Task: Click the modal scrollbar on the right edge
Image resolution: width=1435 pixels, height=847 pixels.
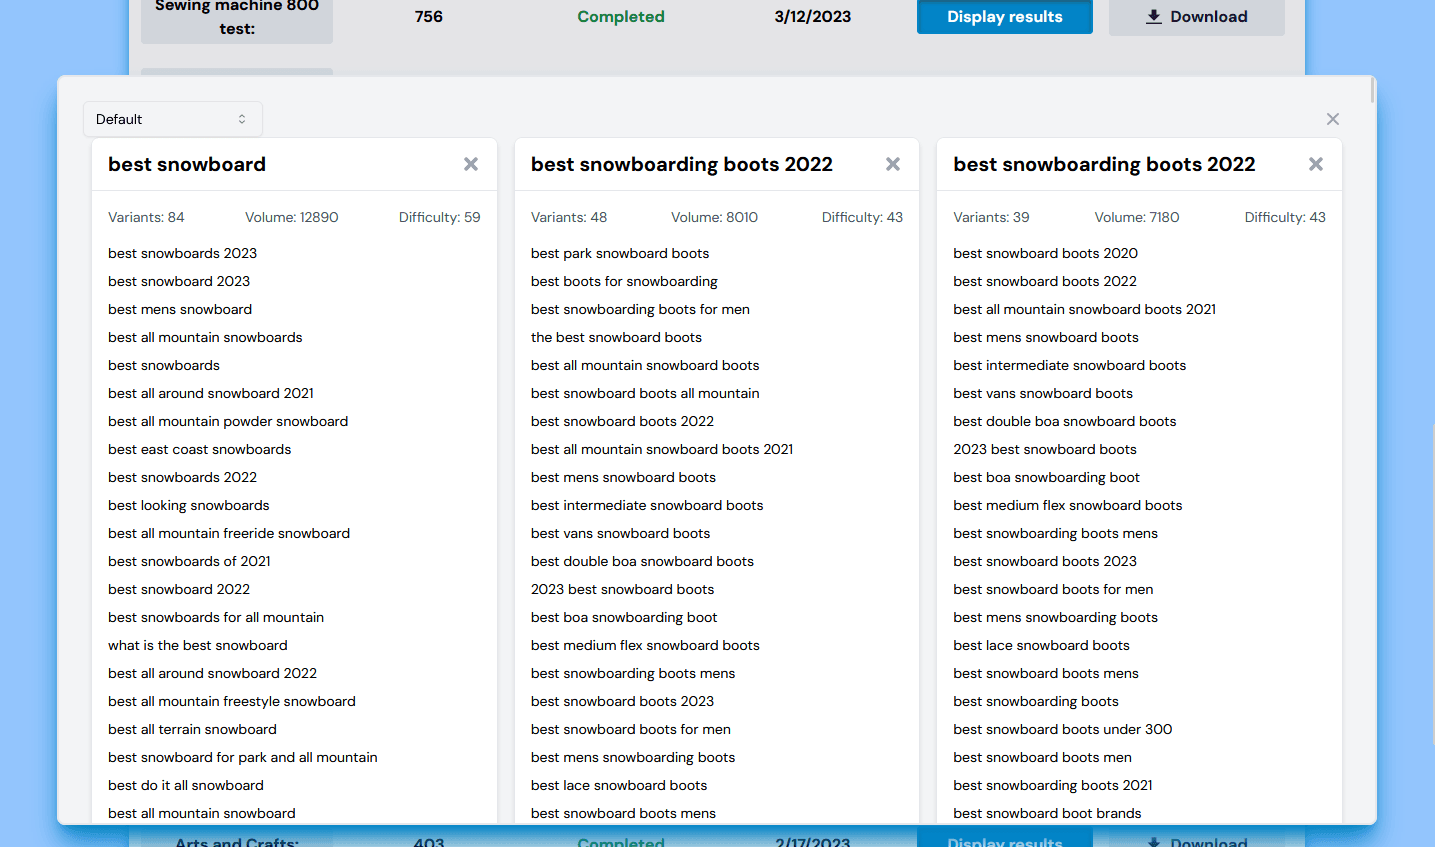Action: click(x=1371, y=90)
